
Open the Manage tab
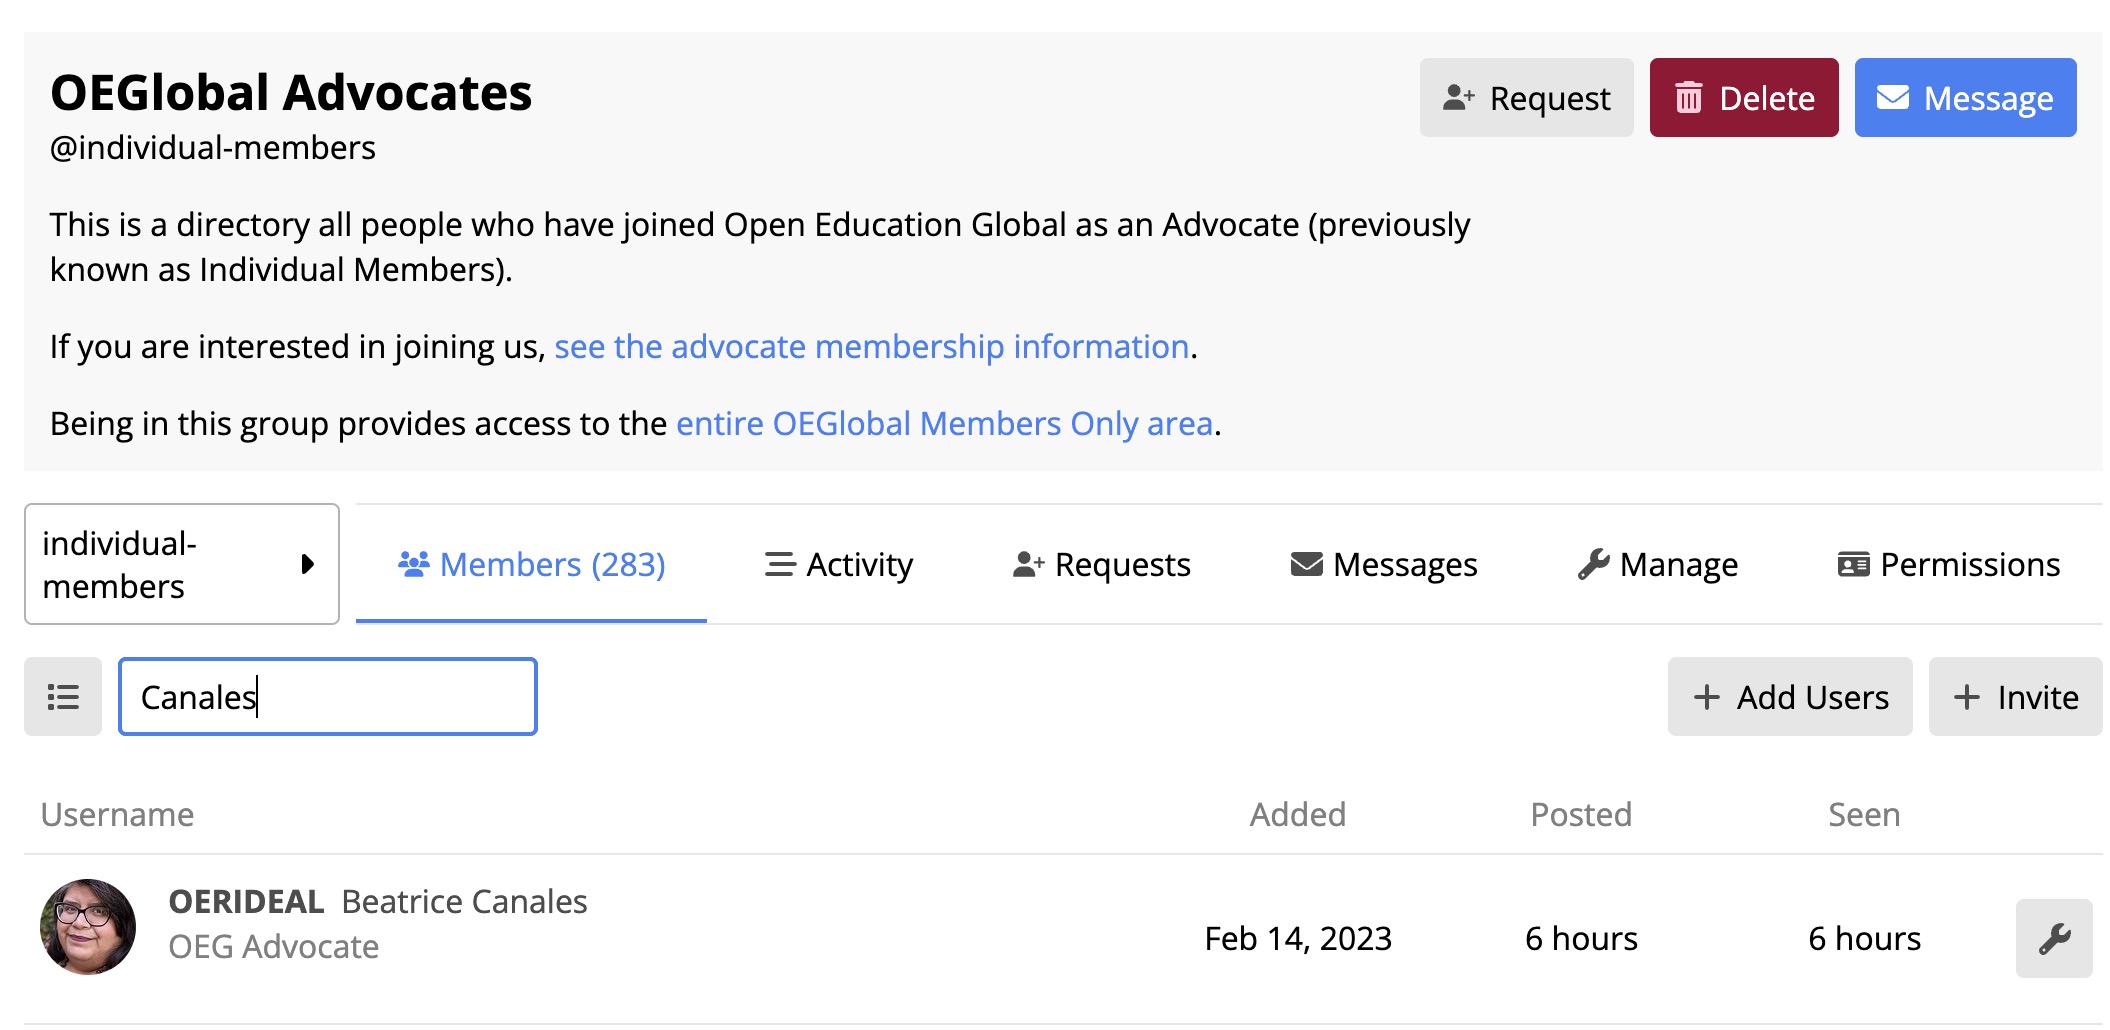coord(1657,565)
